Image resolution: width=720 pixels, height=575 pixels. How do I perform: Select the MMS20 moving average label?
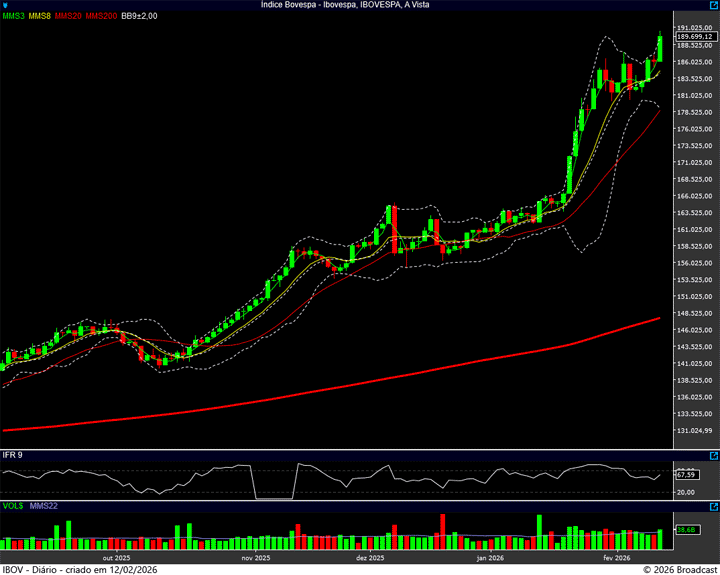click(x=69, y=16)
